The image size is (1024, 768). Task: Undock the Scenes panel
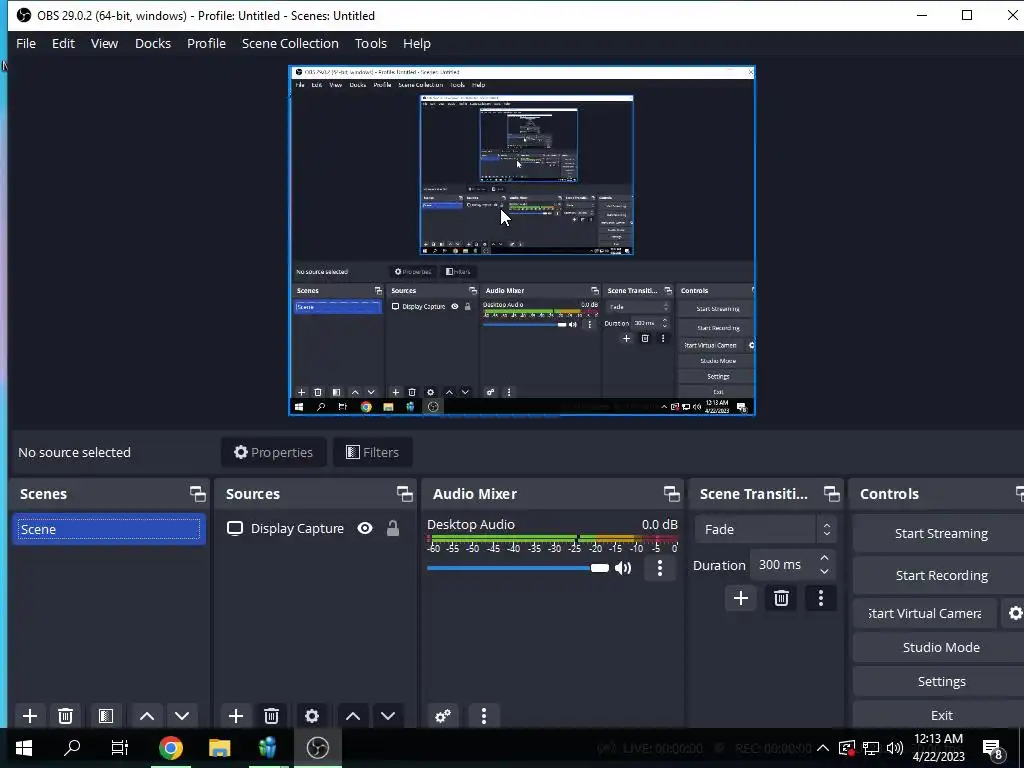(x=197, y=494)
